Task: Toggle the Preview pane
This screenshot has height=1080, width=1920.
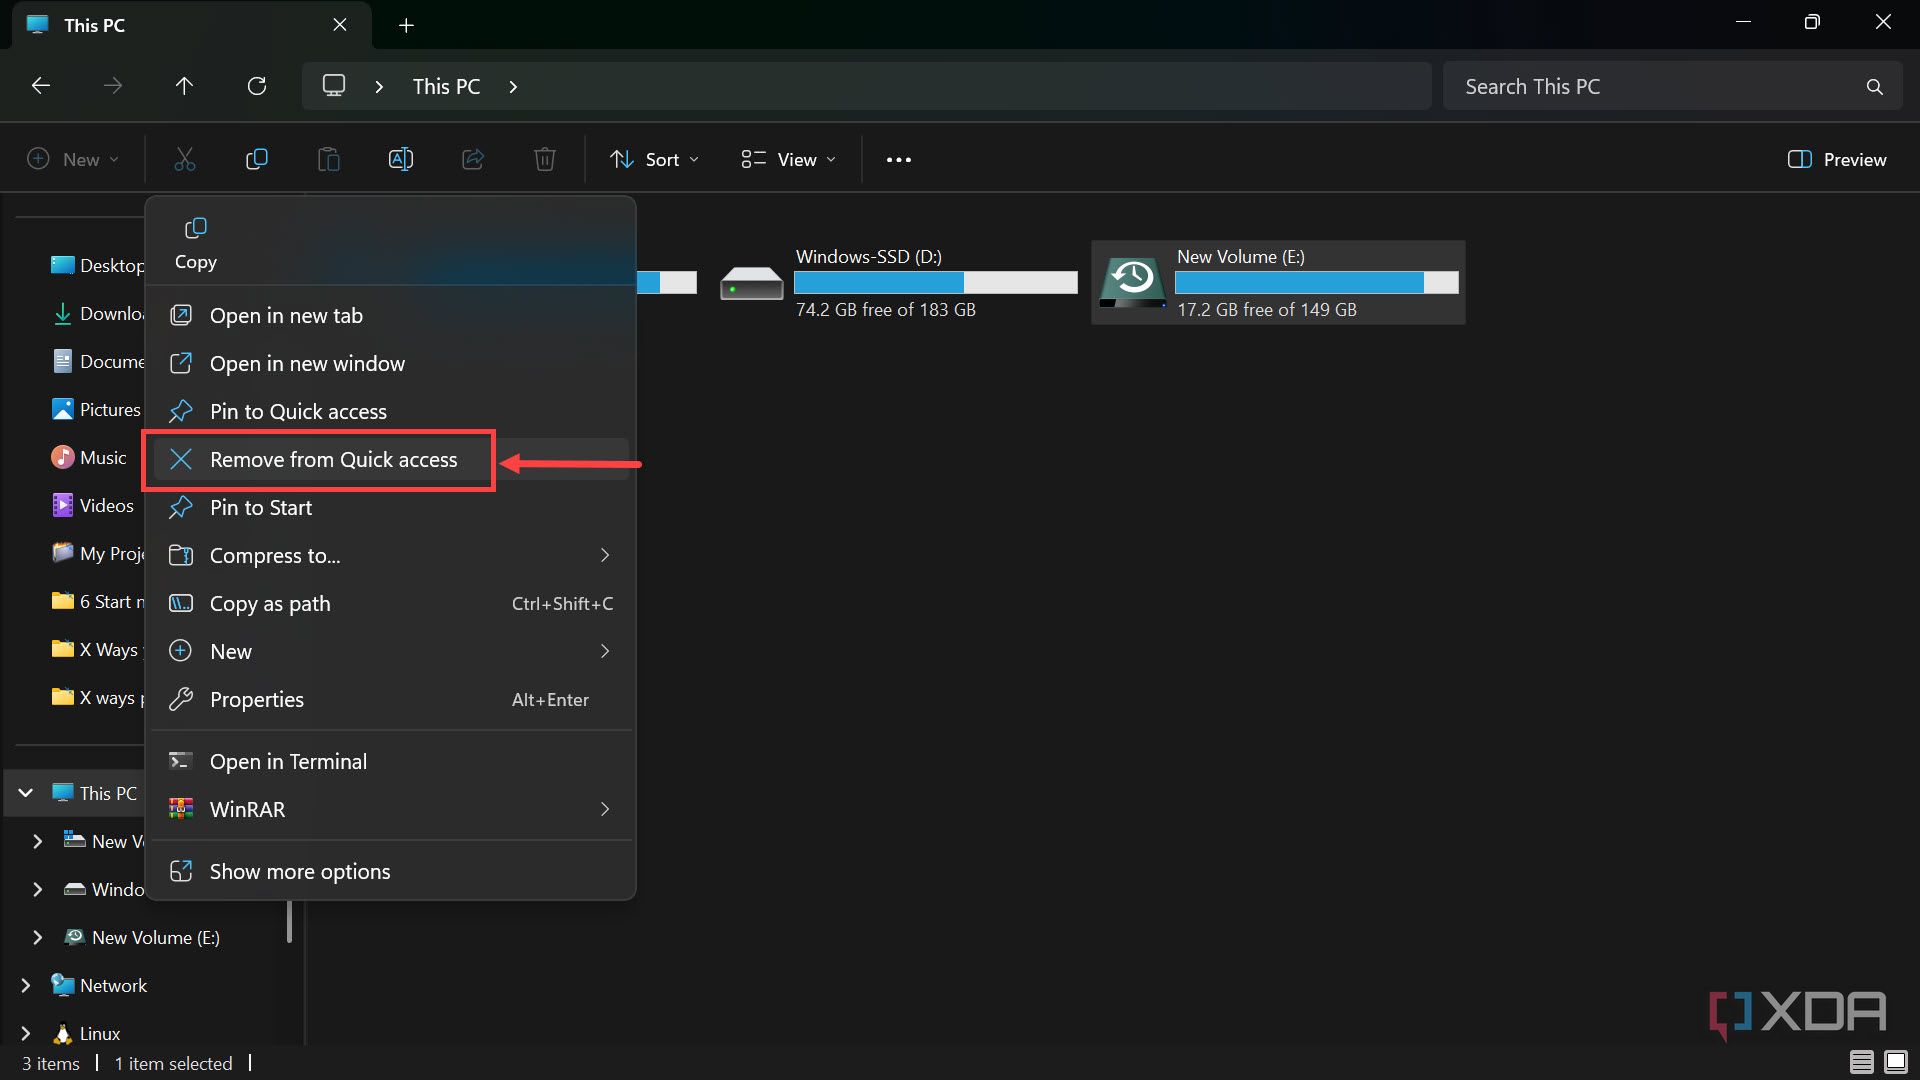Action: tap(1837, 160)
